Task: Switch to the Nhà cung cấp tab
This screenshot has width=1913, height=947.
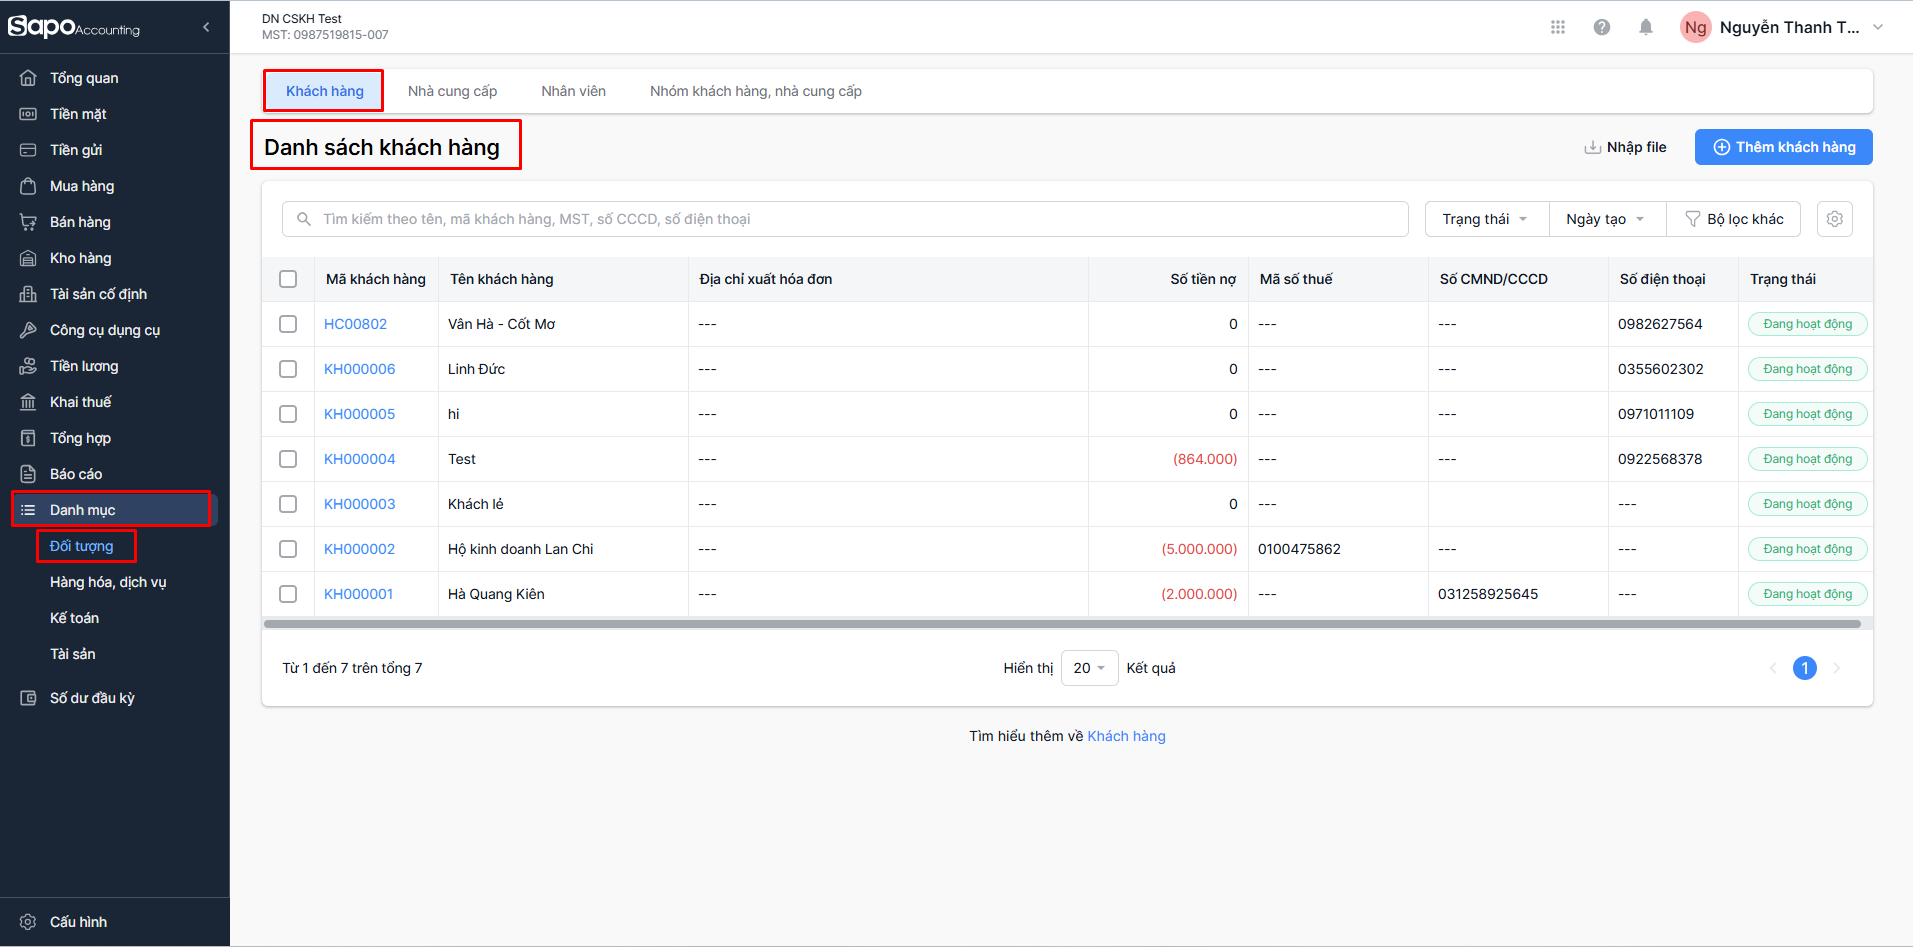Action: tap(452, 91)
